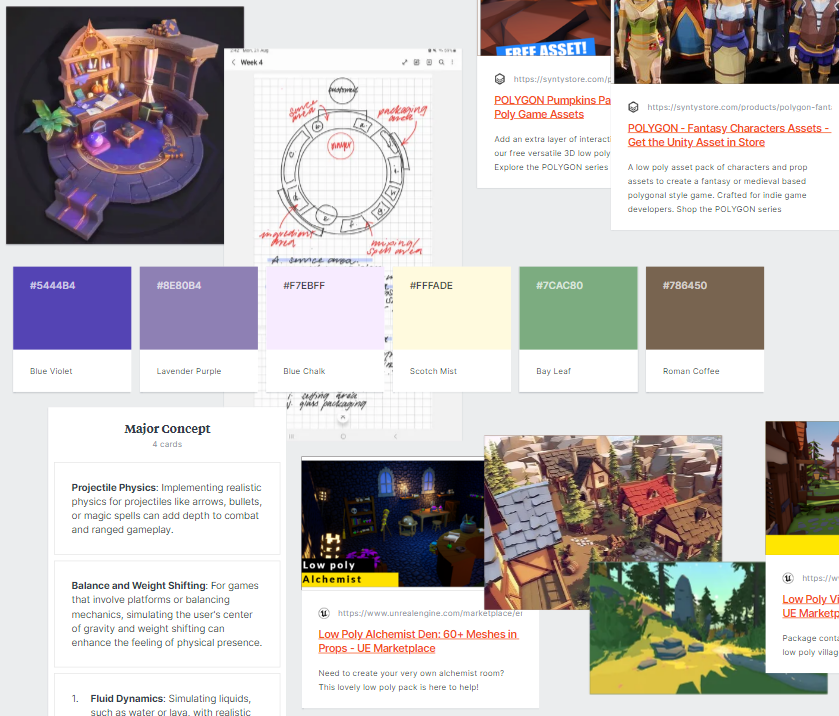
Task: Select the Balance and Weight Shifting card
Action: 167,614
